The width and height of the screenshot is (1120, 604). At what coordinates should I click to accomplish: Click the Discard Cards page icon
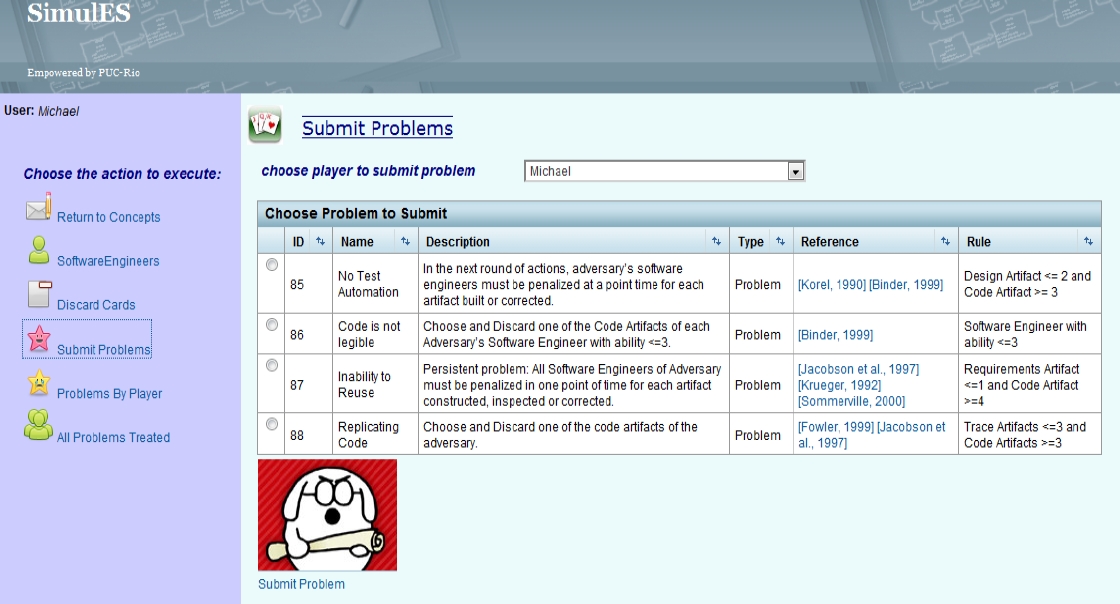[x=38, y=295]
